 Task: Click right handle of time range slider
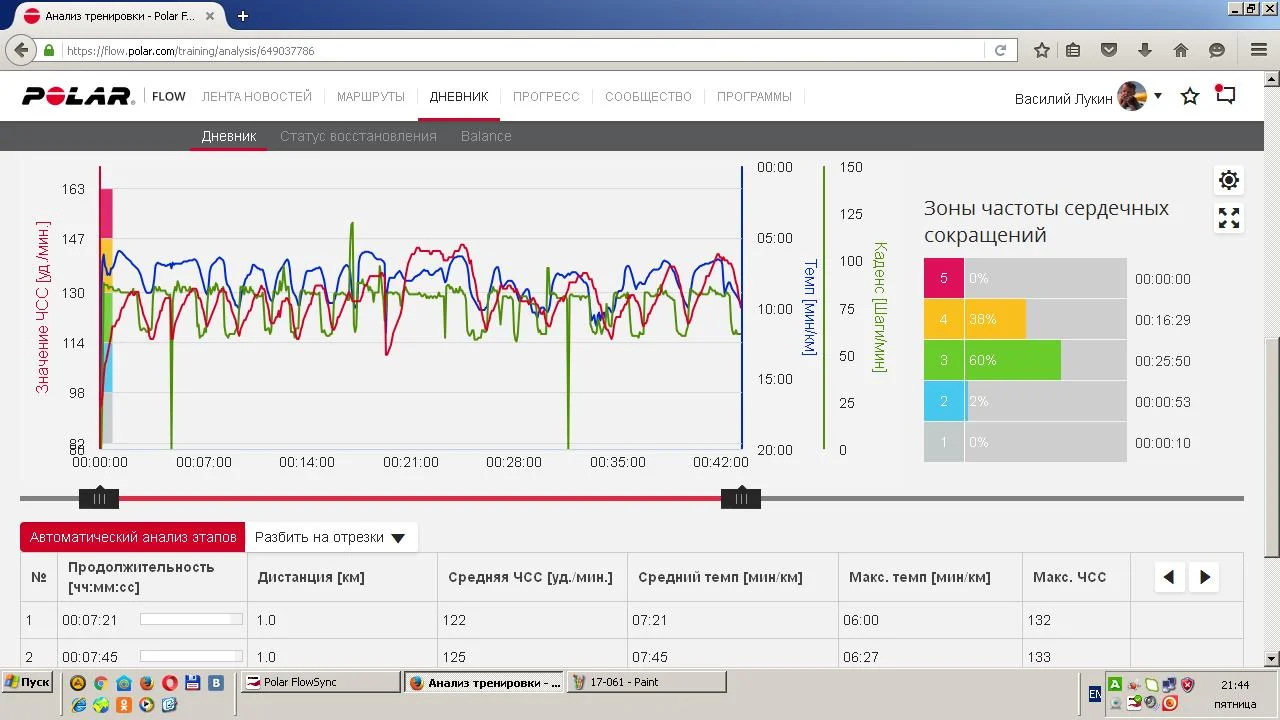(x=741, y=498)
